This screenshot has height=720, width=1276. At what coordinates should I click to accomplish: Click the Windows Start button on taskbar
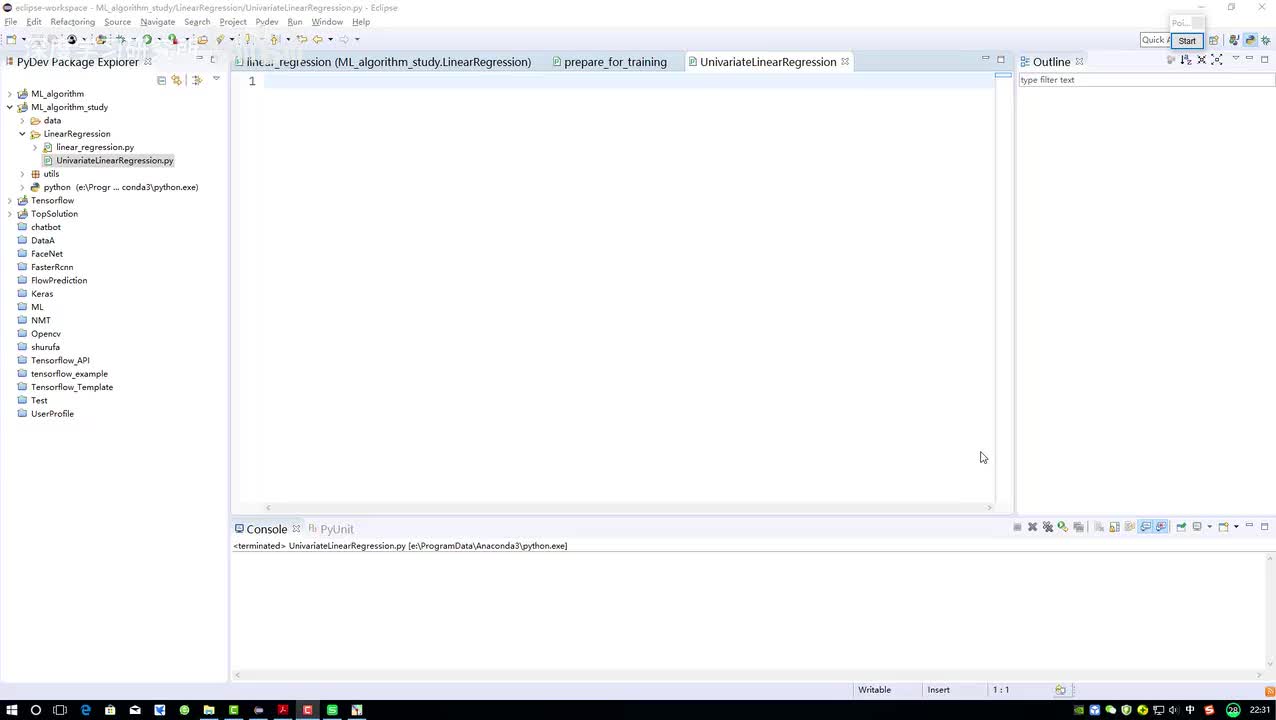pos(12,710)
